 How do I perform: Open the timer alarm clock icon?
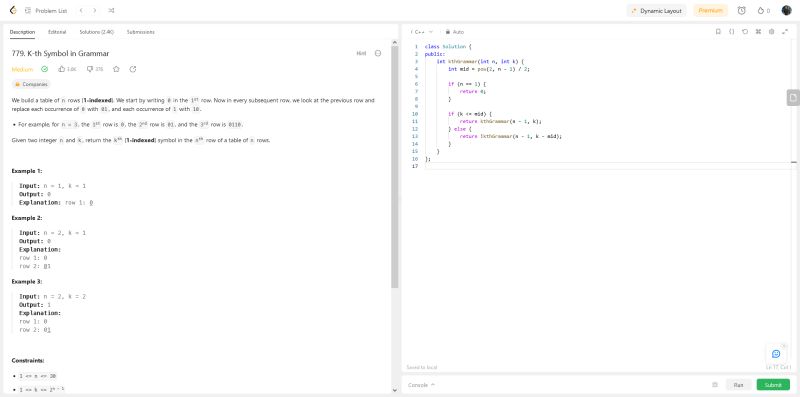point(741,10)
